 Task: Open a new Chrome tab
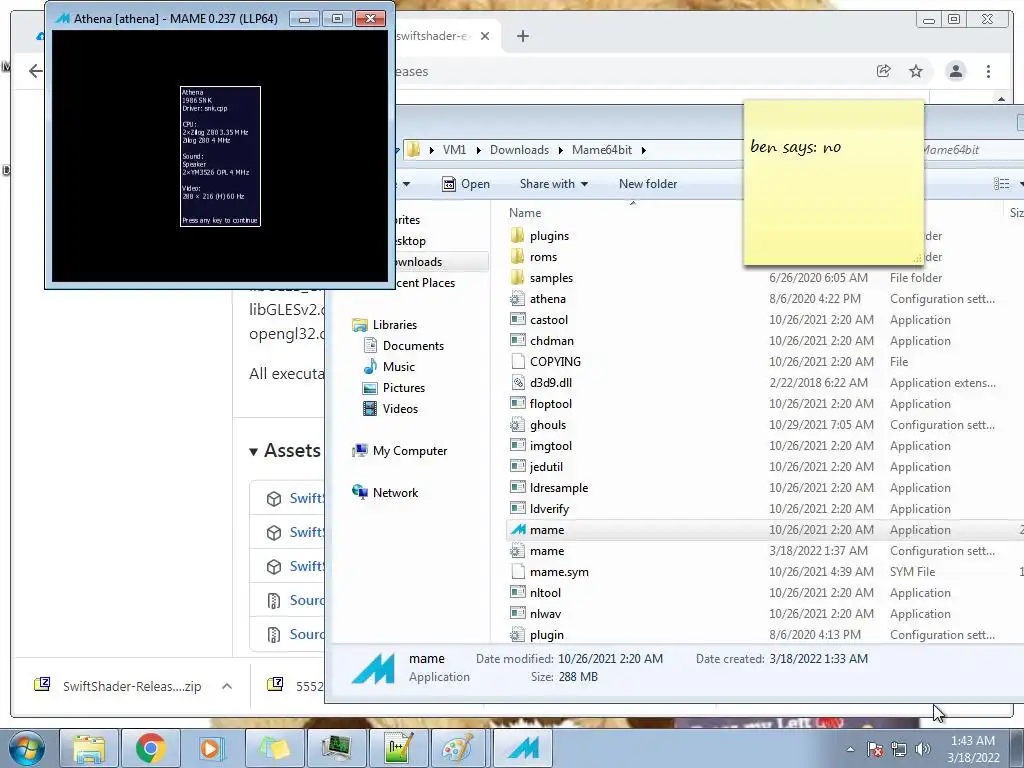(522, 36)
